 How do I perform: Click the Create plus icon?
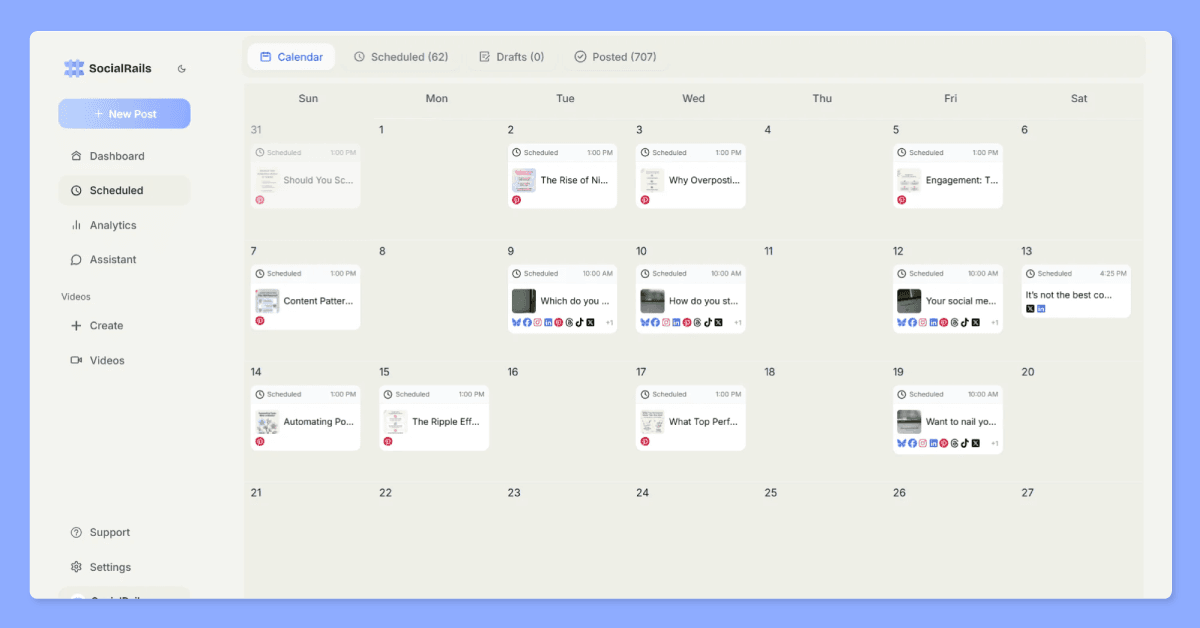click(76, 325)
